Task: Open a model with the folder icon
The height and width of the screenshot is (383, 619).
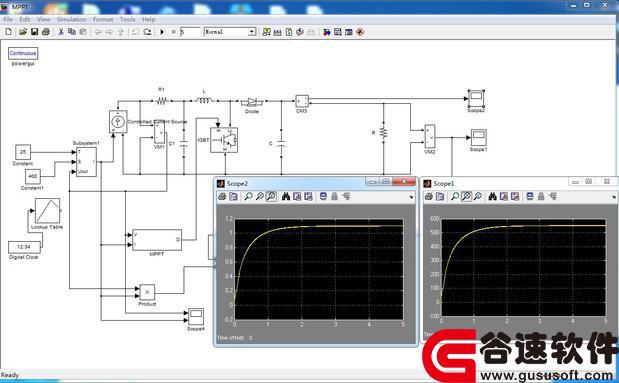Action: [23, 32]
